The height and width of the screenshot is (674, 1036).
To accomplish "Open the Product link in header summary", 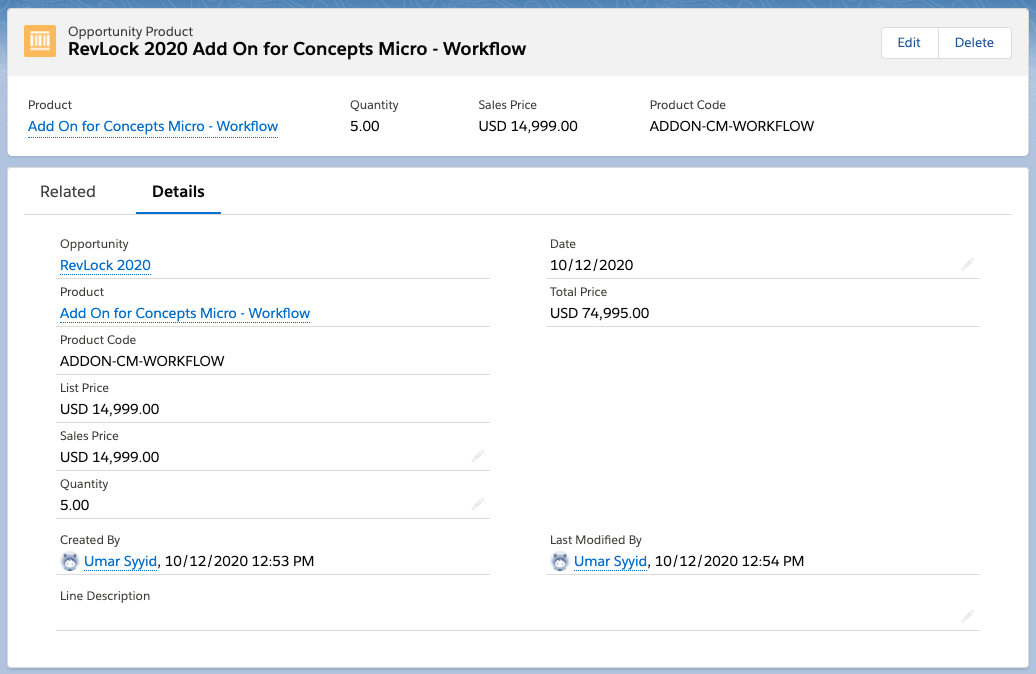I will pos(153,126).
